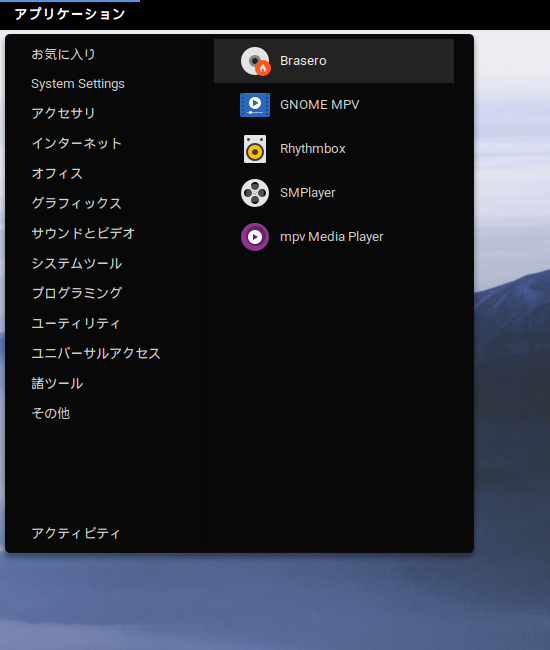This screenshot has width=550, height=650.
Task: Open the グラフィックス category
Action: [x=77, y=203]
